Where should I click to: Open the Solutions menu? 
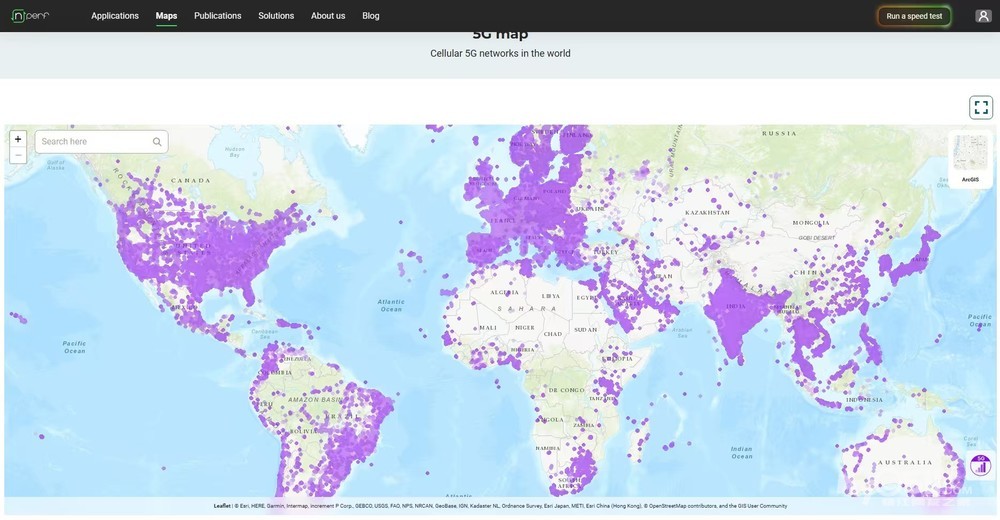(276, 16)
